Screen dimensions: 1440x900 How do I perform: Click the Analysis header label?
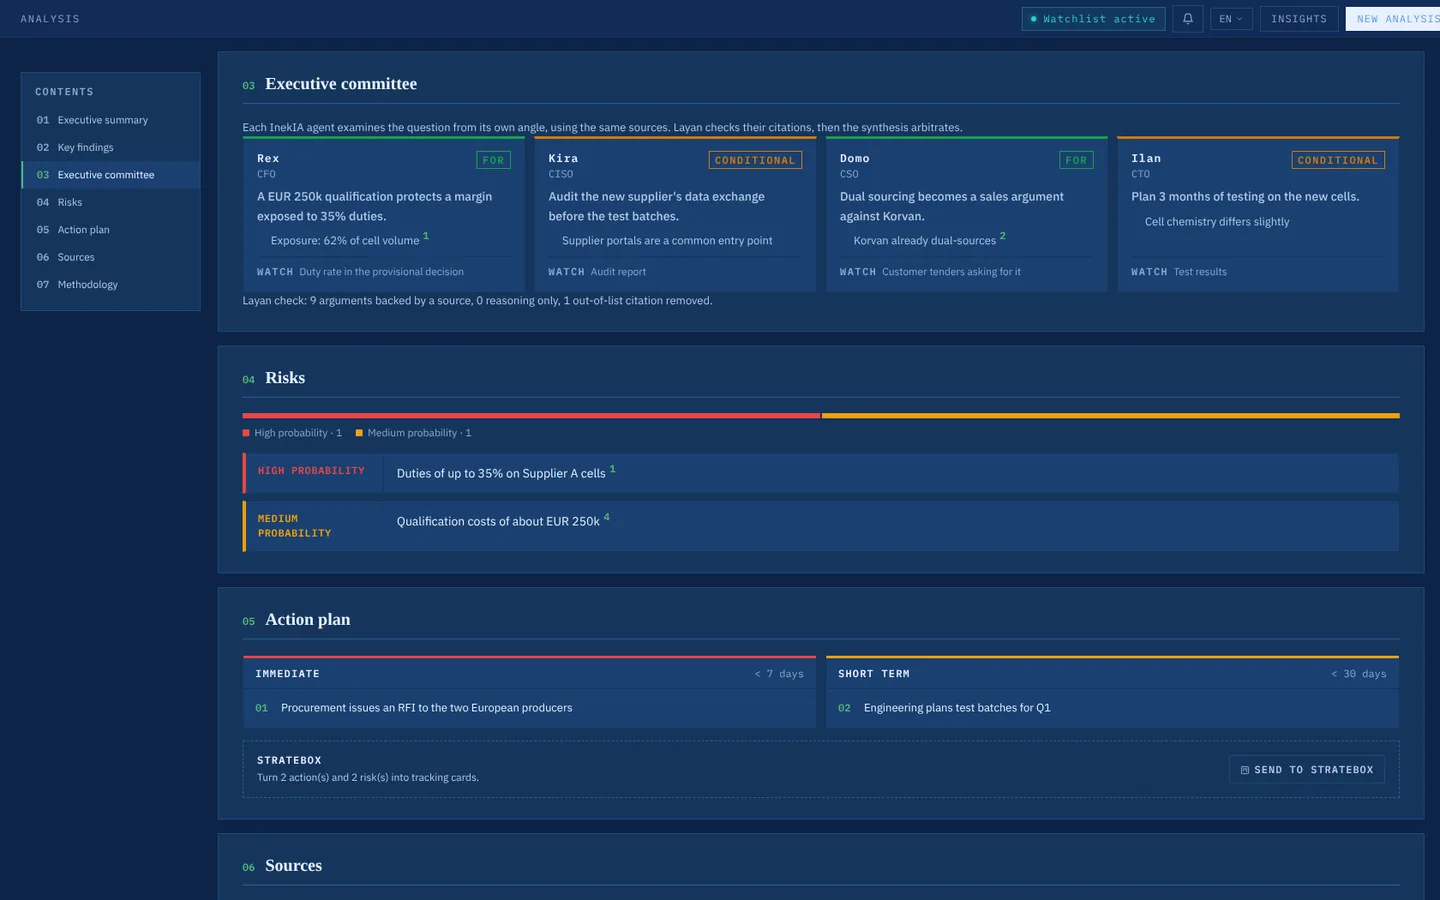click(x=50, y=19)
